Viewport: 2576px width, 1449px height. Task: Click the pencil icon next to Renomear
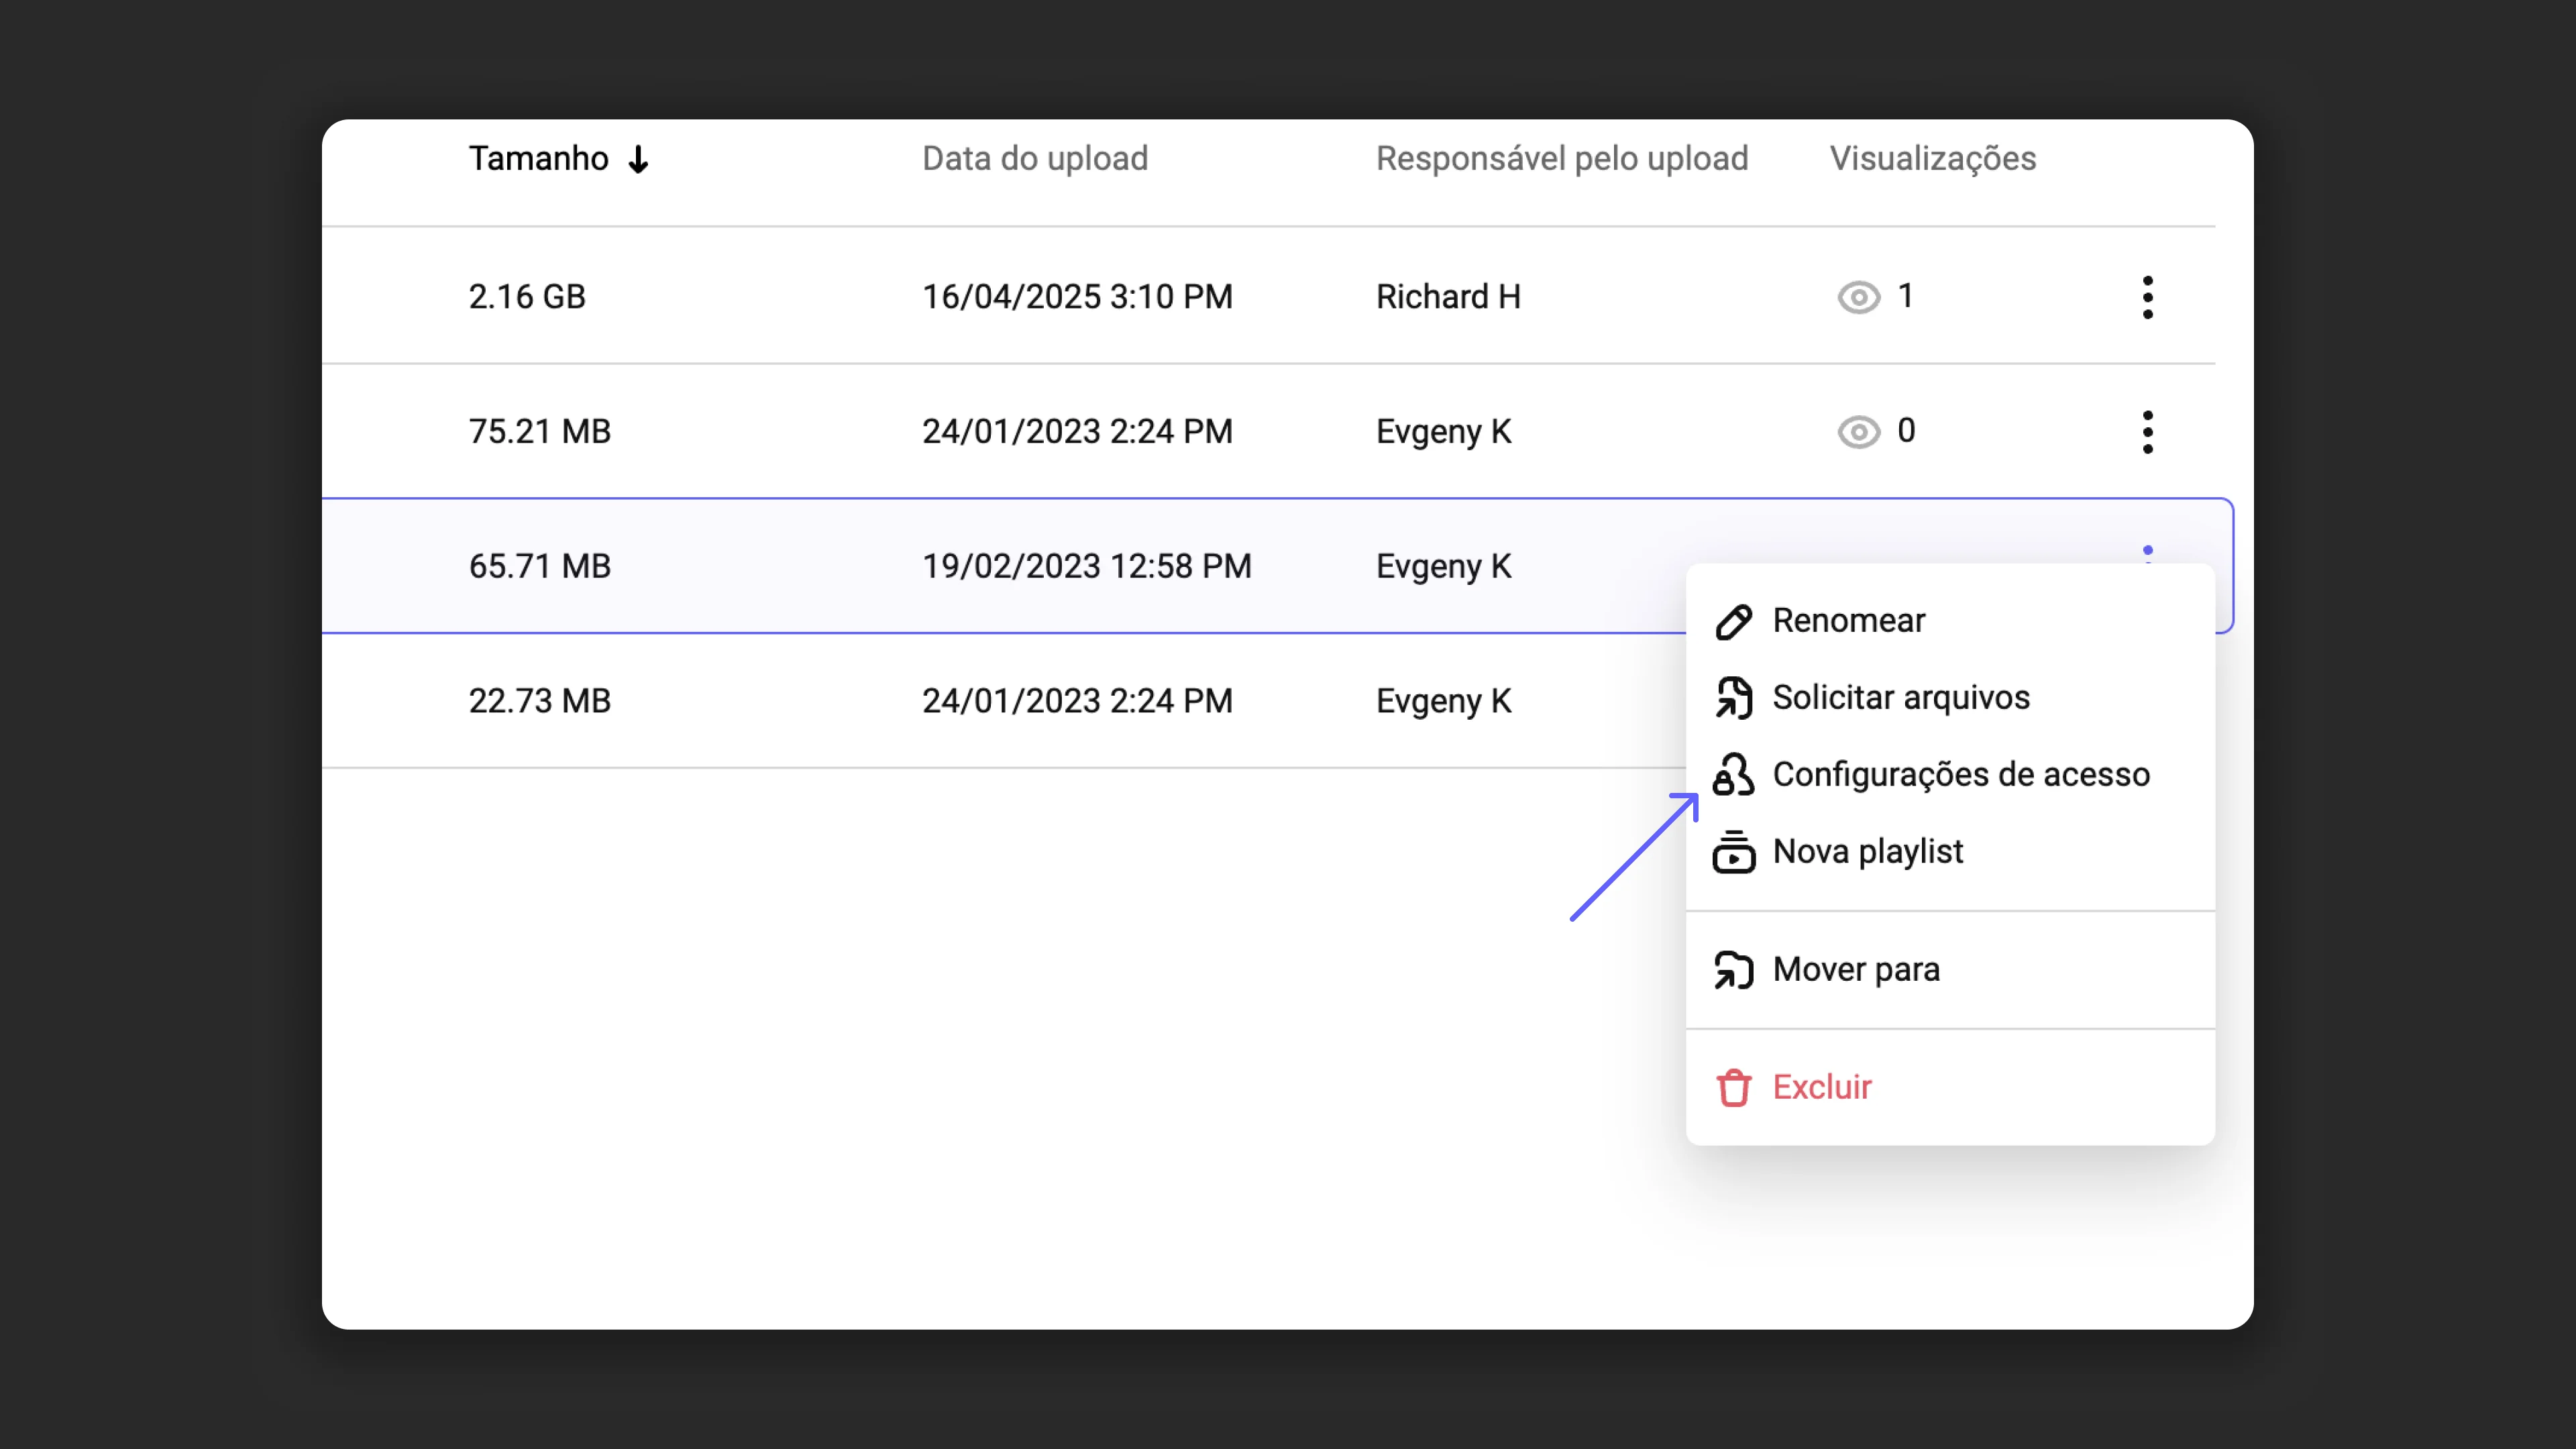1733,621
